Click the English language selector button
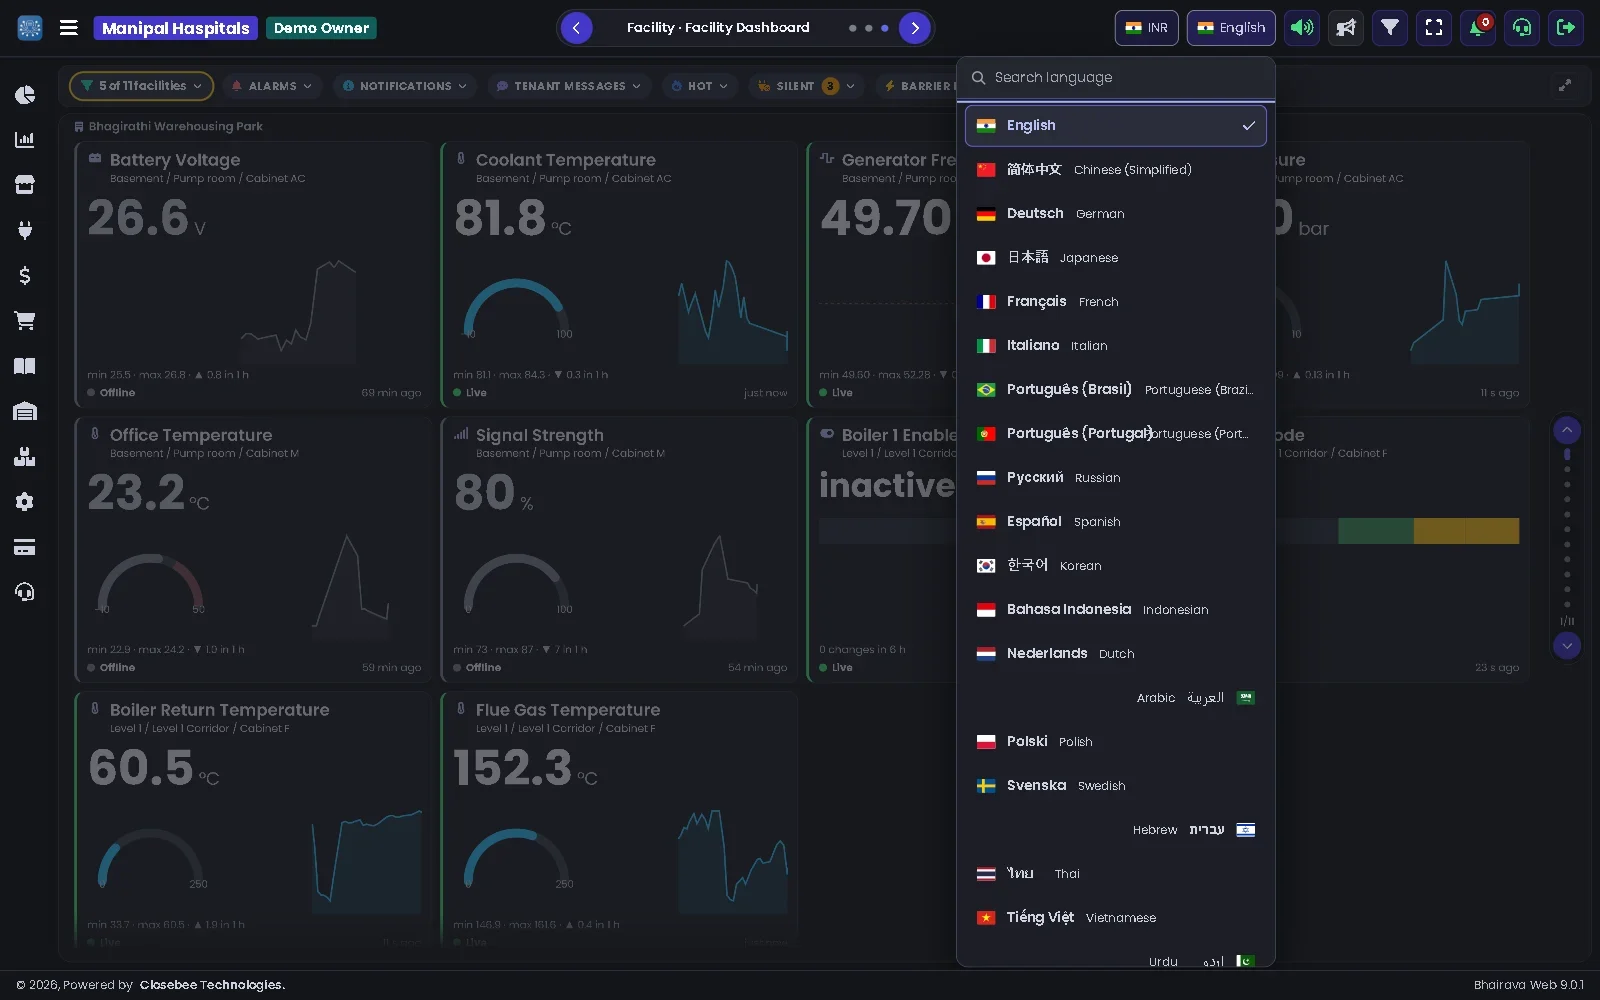The image size is (1600, 1000). (1231, 28)
